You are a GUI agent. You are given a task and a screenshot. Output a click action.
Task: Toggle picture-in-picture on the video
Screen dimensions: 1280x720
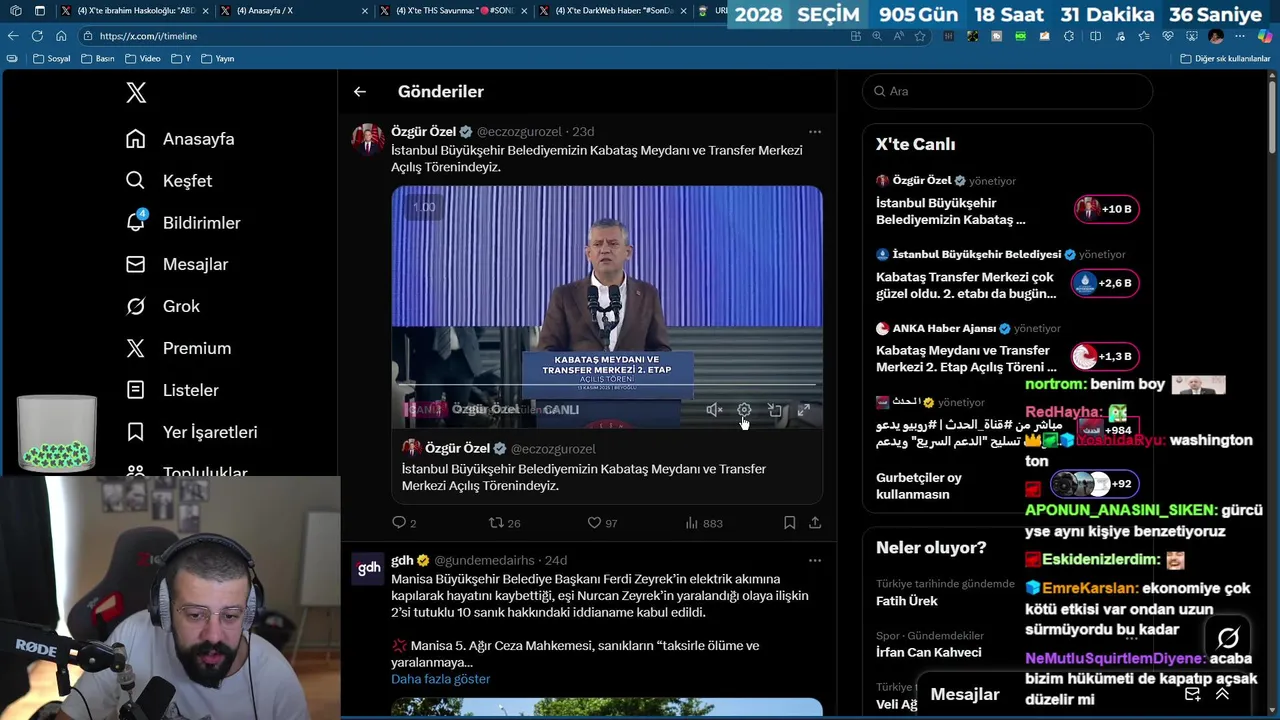click(x=774, y=410)
